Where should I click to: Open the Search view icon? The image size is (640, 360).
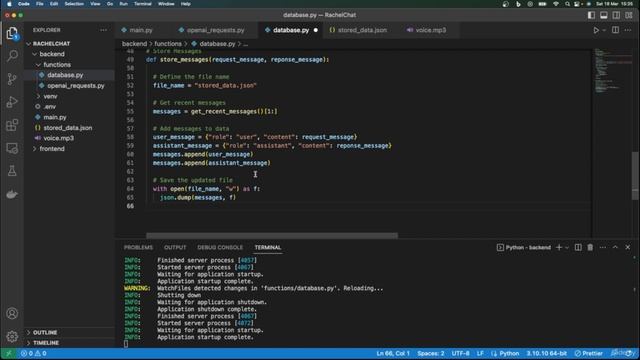[12, 56]
